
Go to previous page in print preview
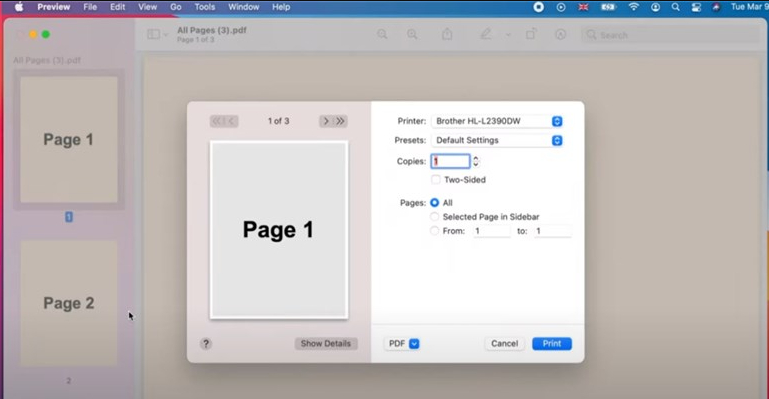click(231, 121)
